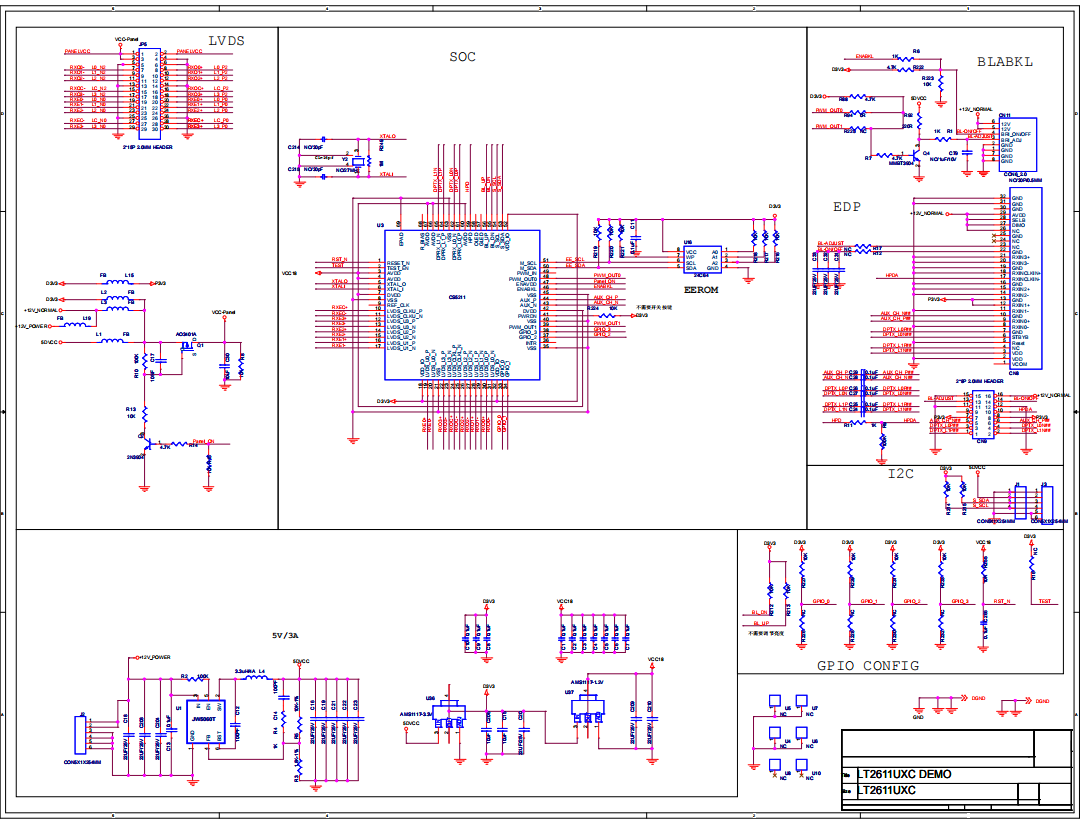Select the CN9 2*8P header
1084x821 pixels.
pyautogui.click(x=983, y=413)
